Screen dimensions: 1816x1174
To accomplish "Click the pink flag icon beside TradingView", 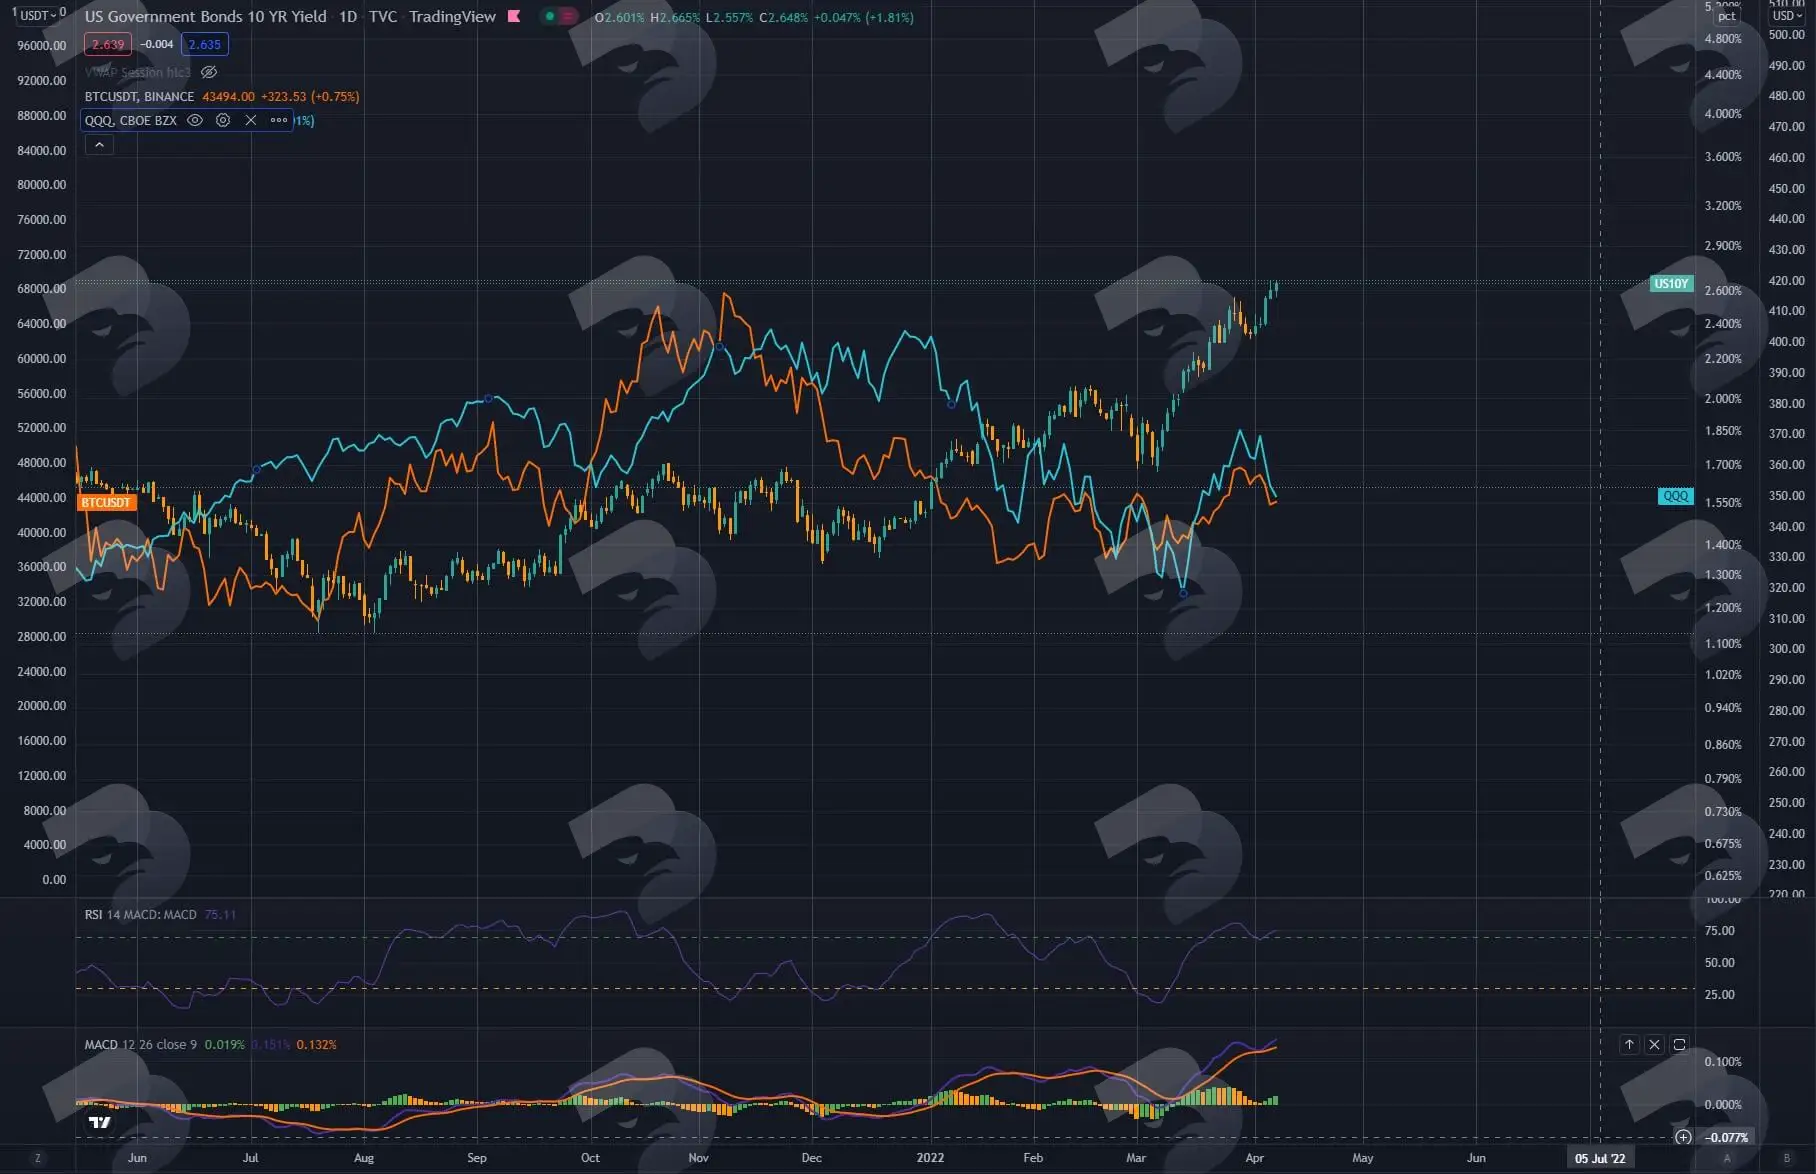I will click(x=514, y=16).
